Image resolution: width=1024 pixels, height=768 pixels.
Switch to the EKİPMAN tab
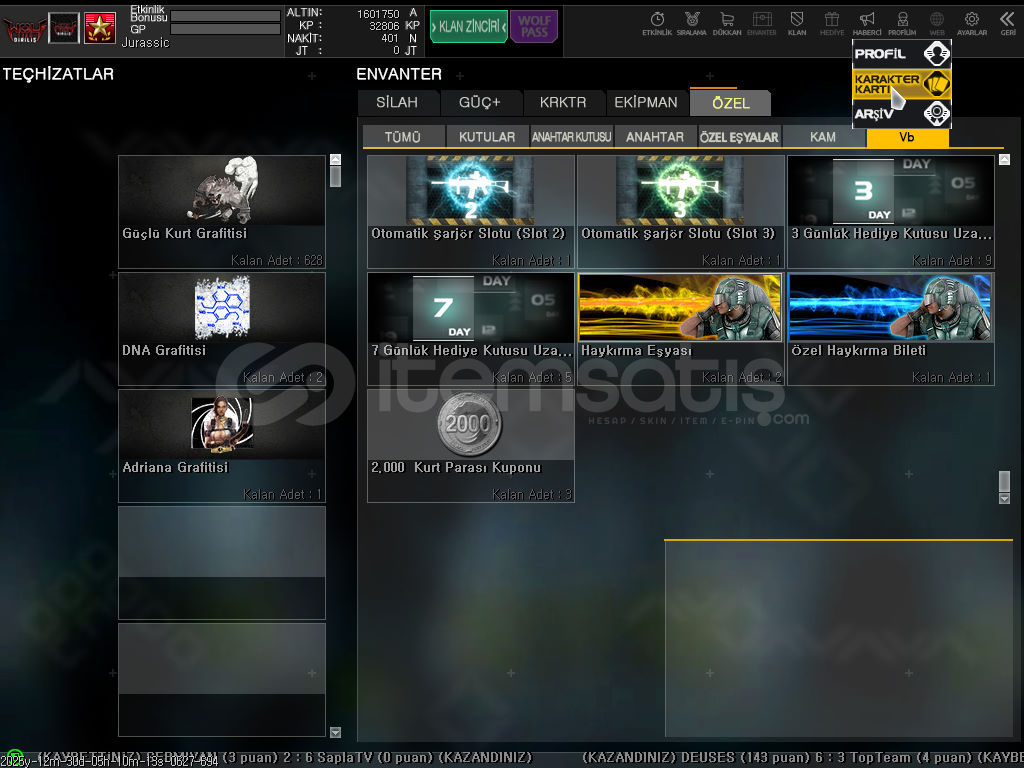(646, 103)
